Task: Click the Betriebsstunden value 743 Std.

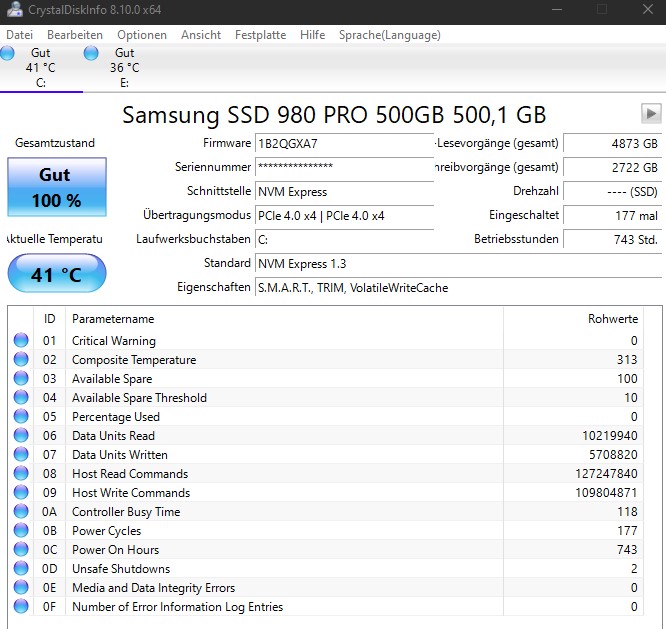Action: point(612,239)
